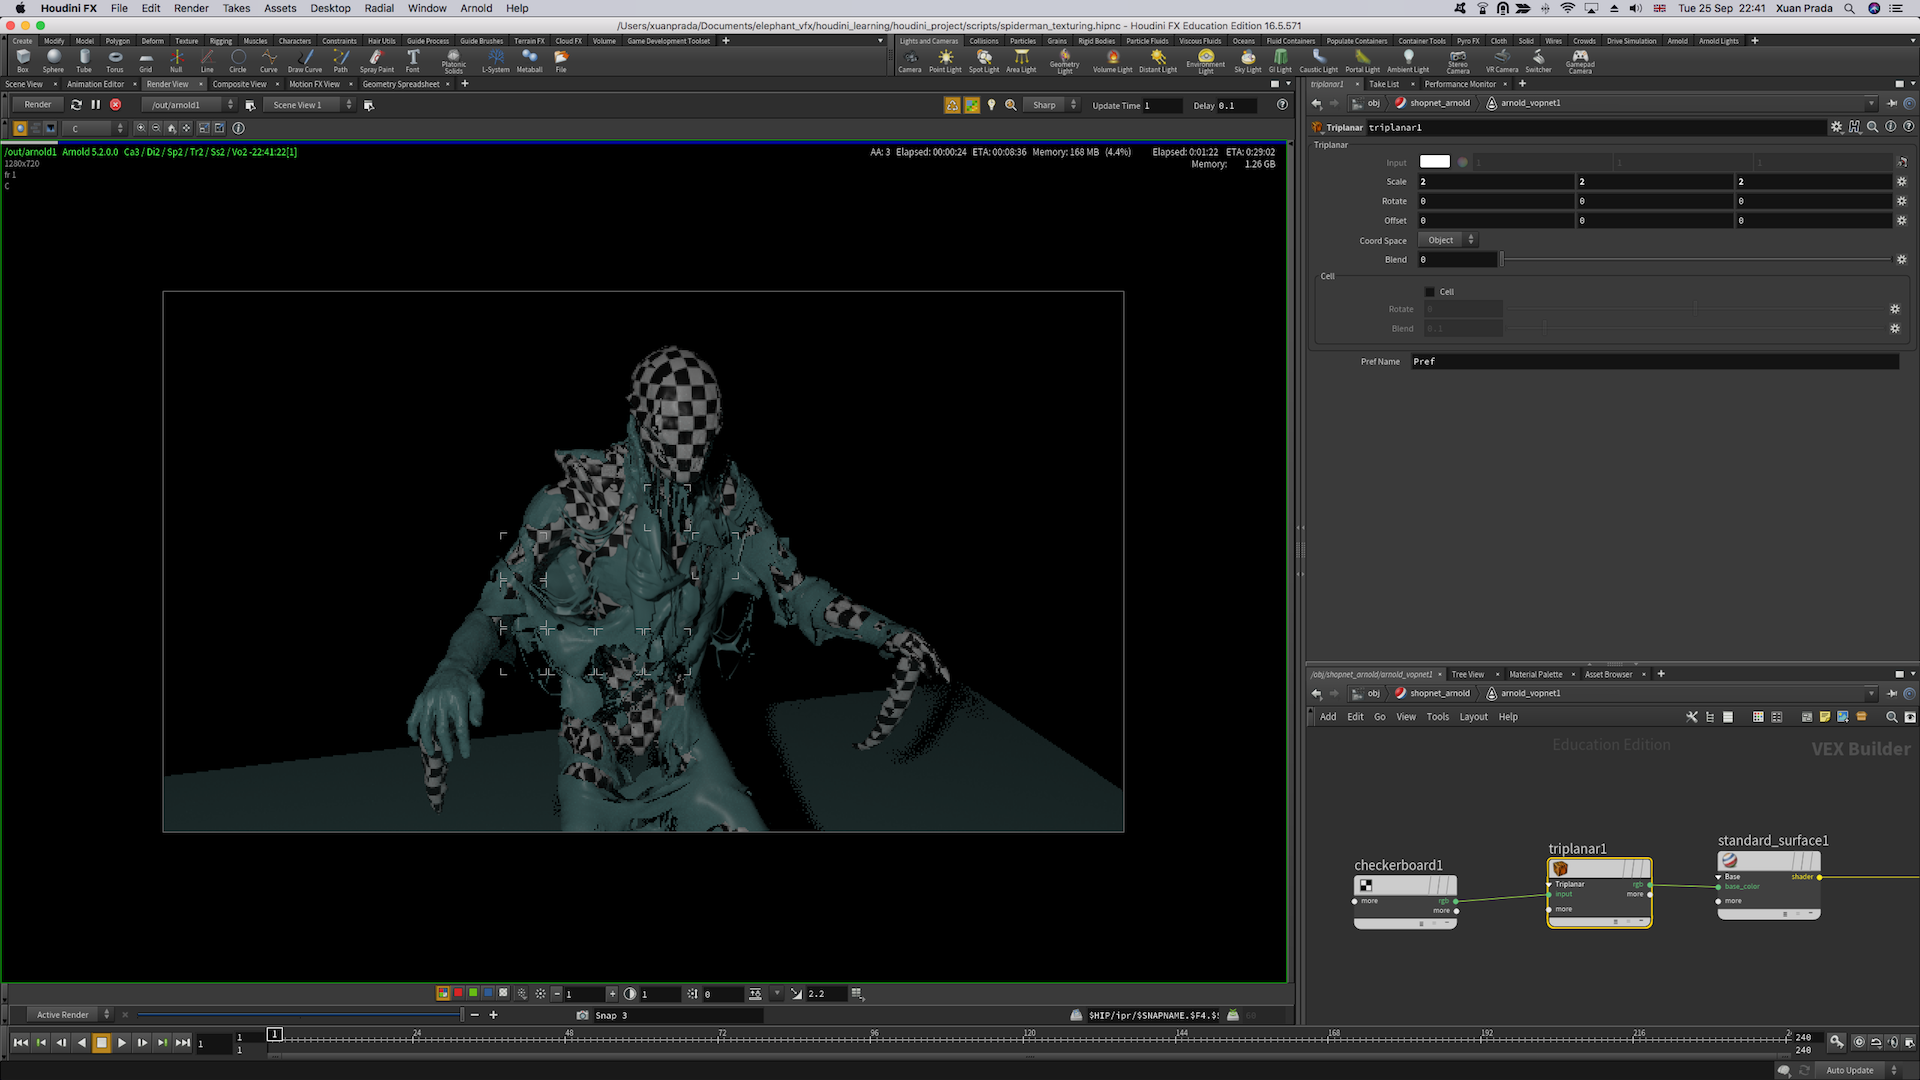
Task: Click the Gamepad Camera shelf tool
Action: pyautogui.click(x=1580, y=61)
